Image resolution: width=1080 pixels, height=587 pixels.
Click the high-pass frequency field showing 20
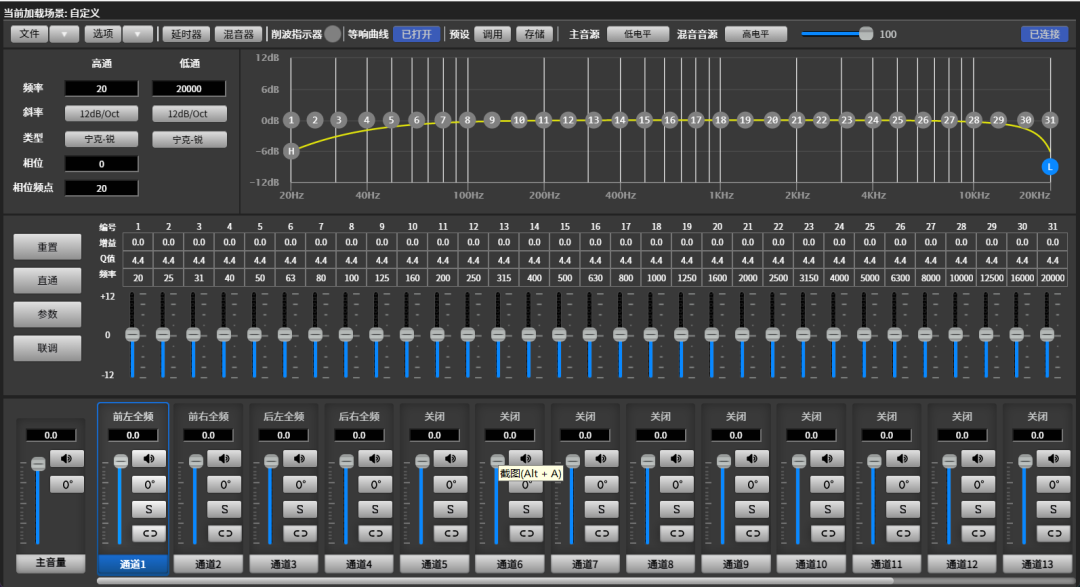point(101,88)
